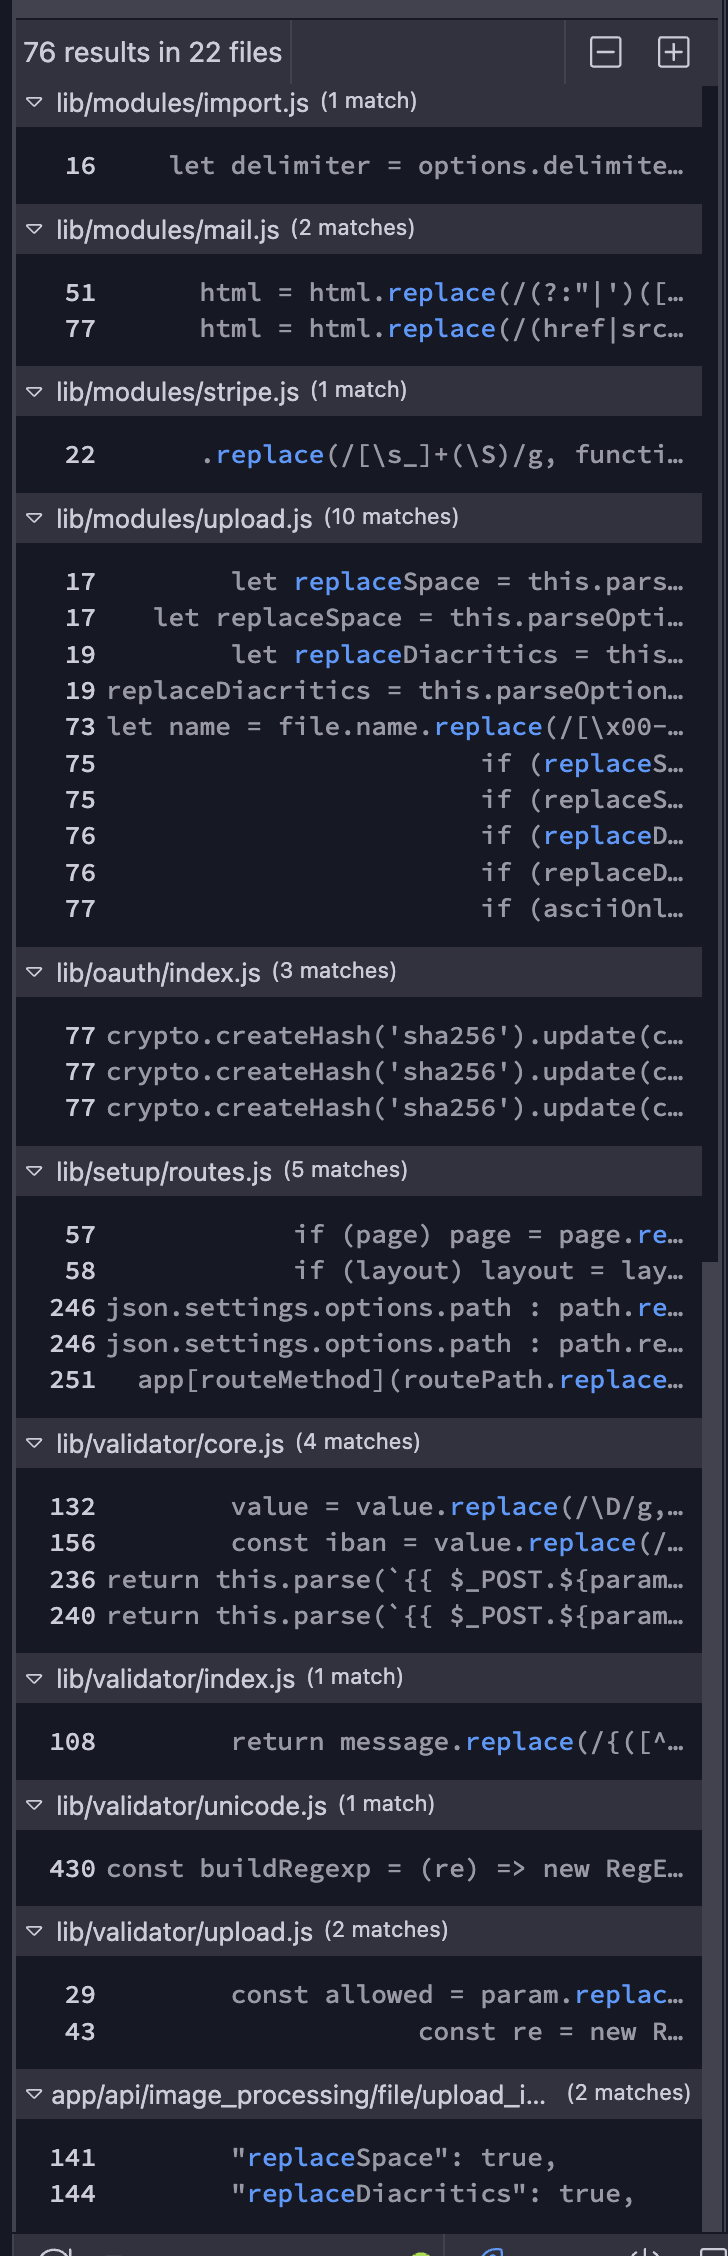This screenshot has height=2256, width=728.
Task: Click the collapse all results minus icon
Action: tap(605, 52)
